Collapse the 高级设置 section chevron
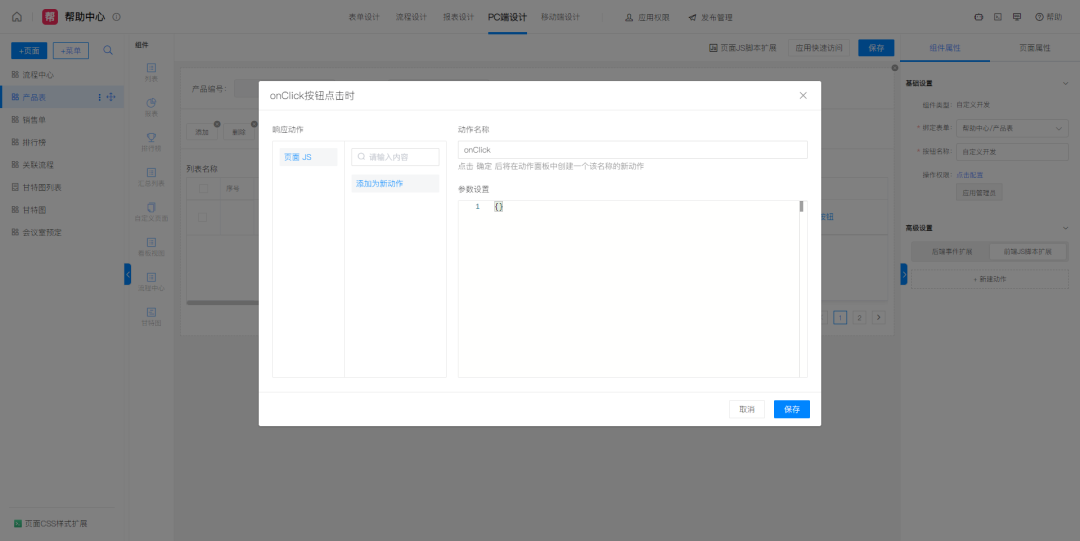This screenshot has height=541, width=1080. (1065, 228)
